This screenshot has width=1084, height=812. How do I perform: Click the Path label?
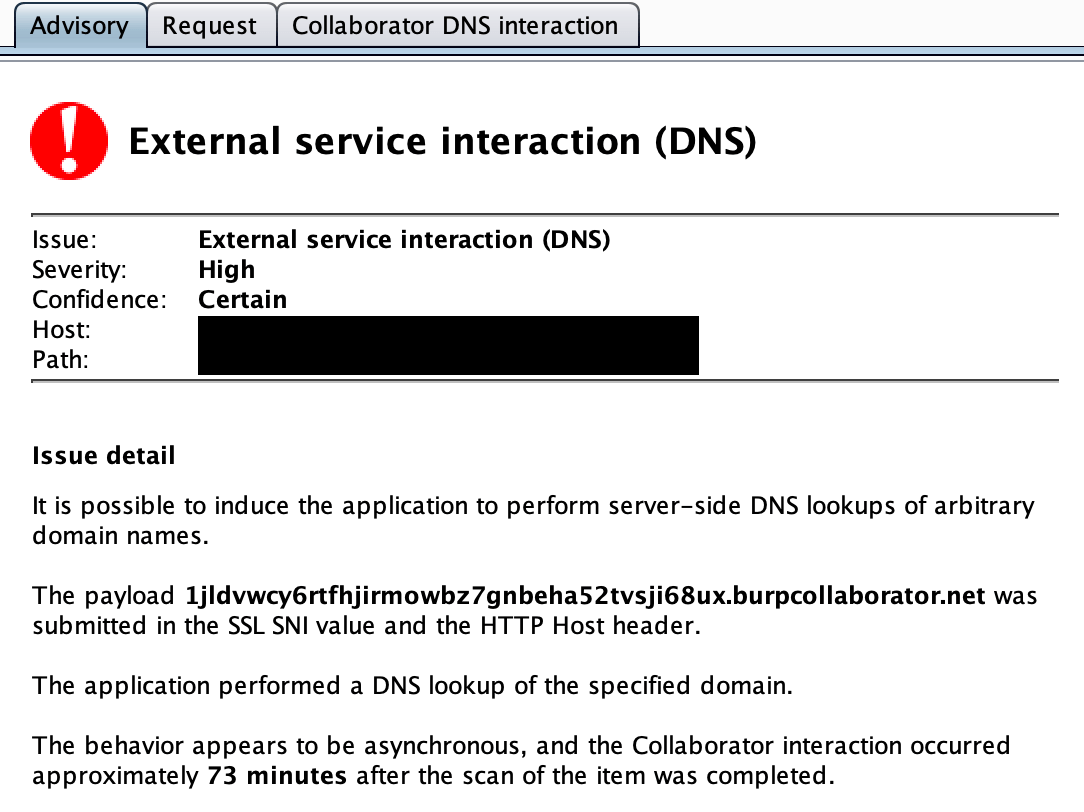tap(57, 359)
